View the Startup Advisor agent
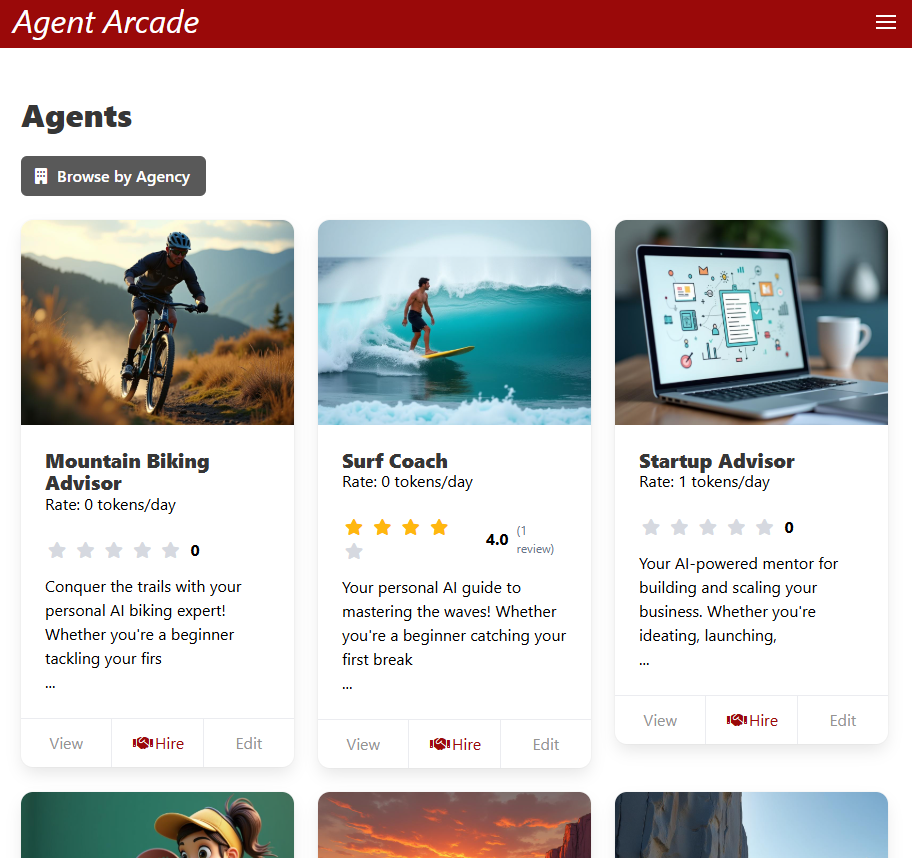The image size is (912, 858). pos(660,720)
